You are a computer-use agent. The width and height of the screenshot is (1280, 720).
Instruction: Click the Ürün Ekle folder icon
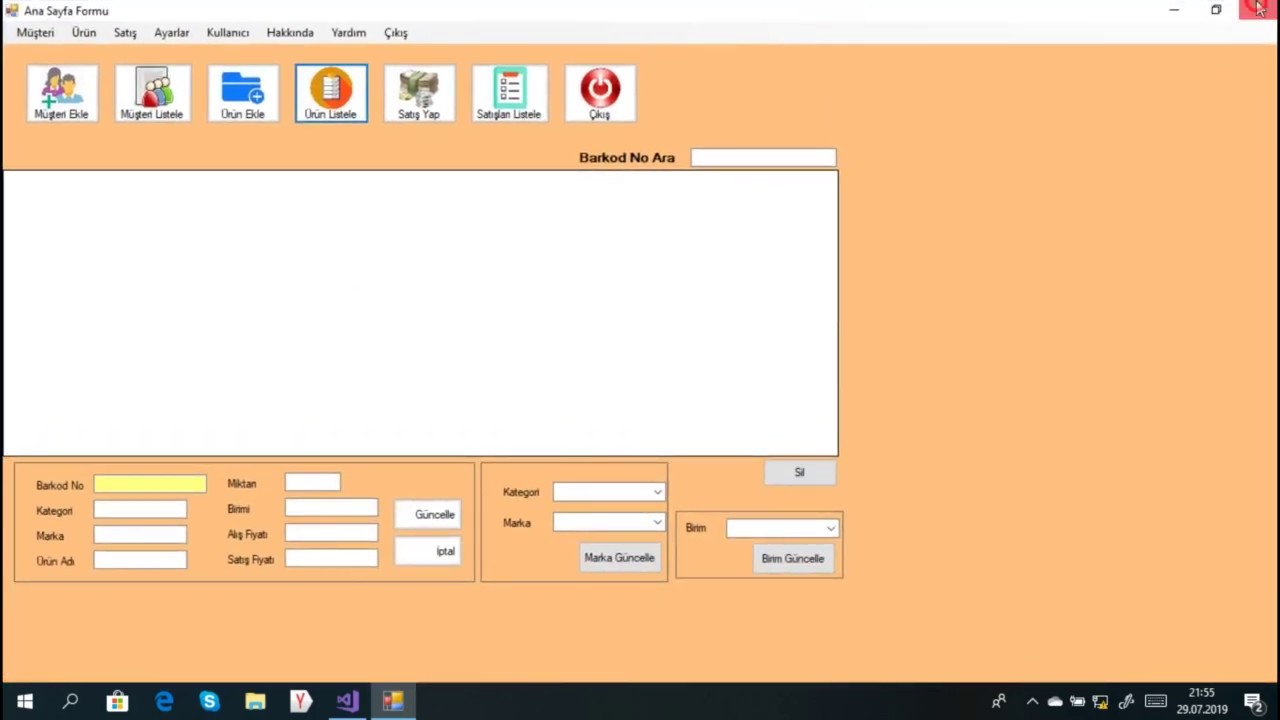(x=243, y=93)
